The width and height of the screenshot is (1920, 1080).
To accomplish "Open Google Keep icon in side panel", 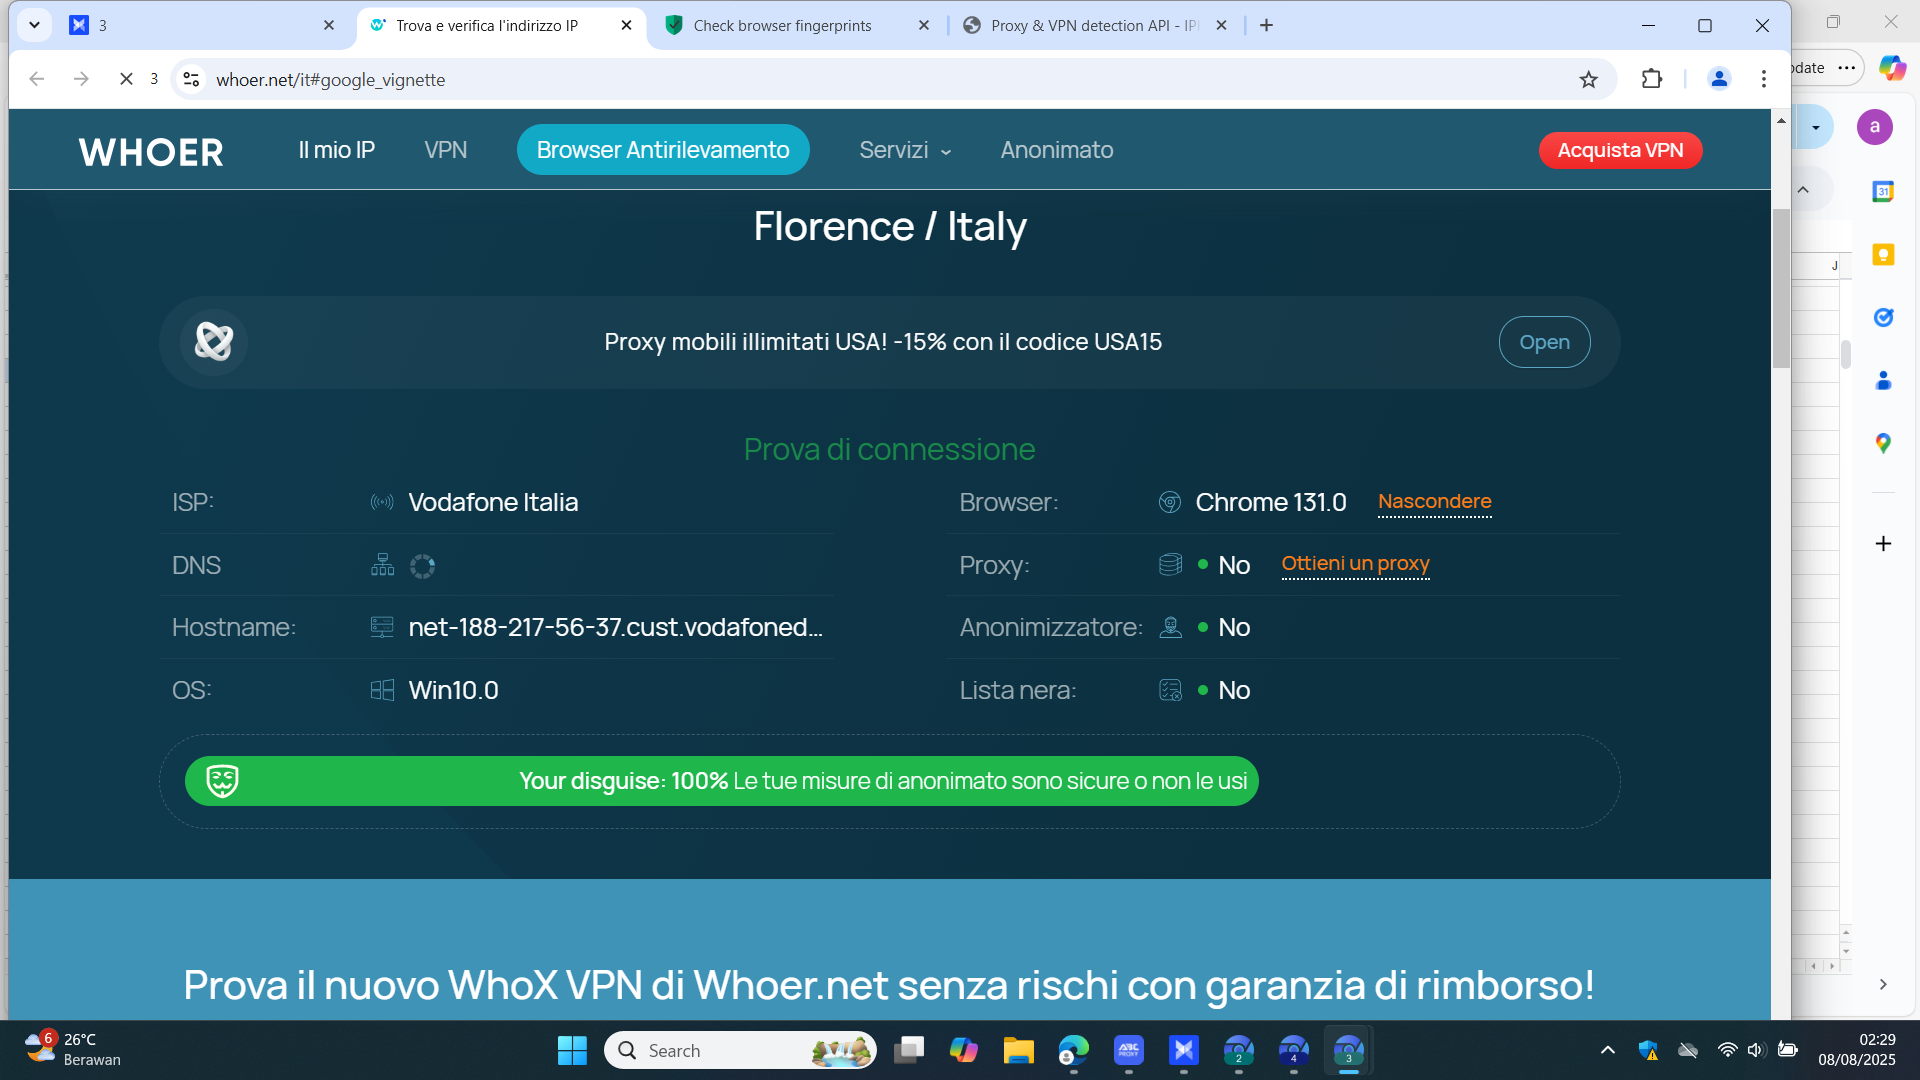I will (1883, 254).
